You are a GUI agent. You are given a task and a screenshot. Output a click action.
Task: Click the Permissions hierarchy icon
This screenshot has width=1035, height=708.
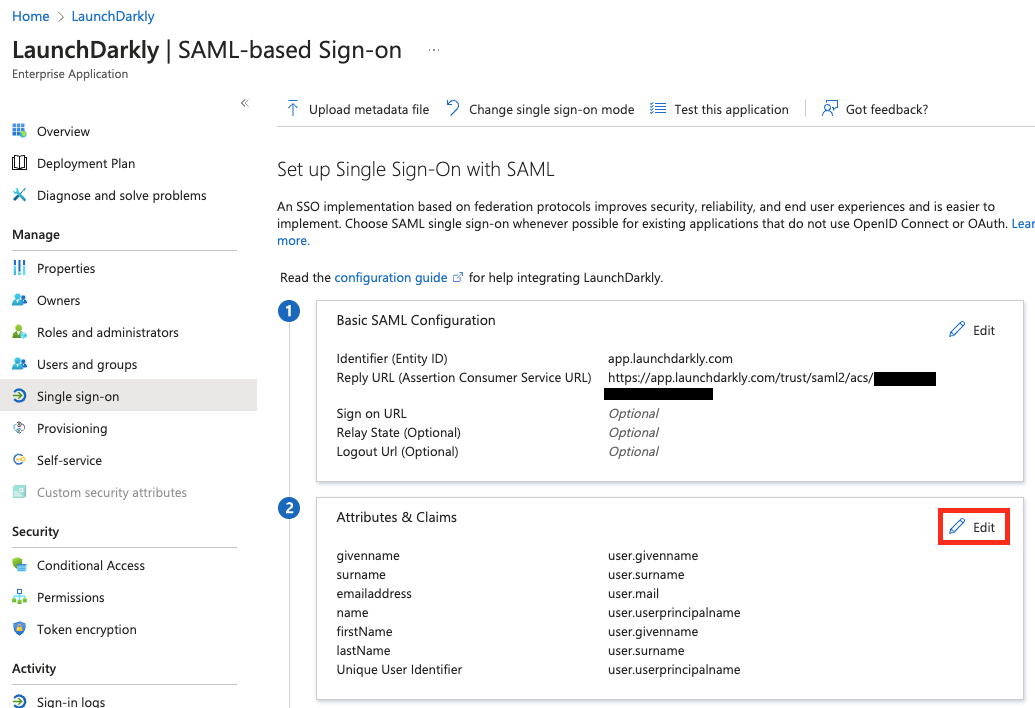click(19, 597)
